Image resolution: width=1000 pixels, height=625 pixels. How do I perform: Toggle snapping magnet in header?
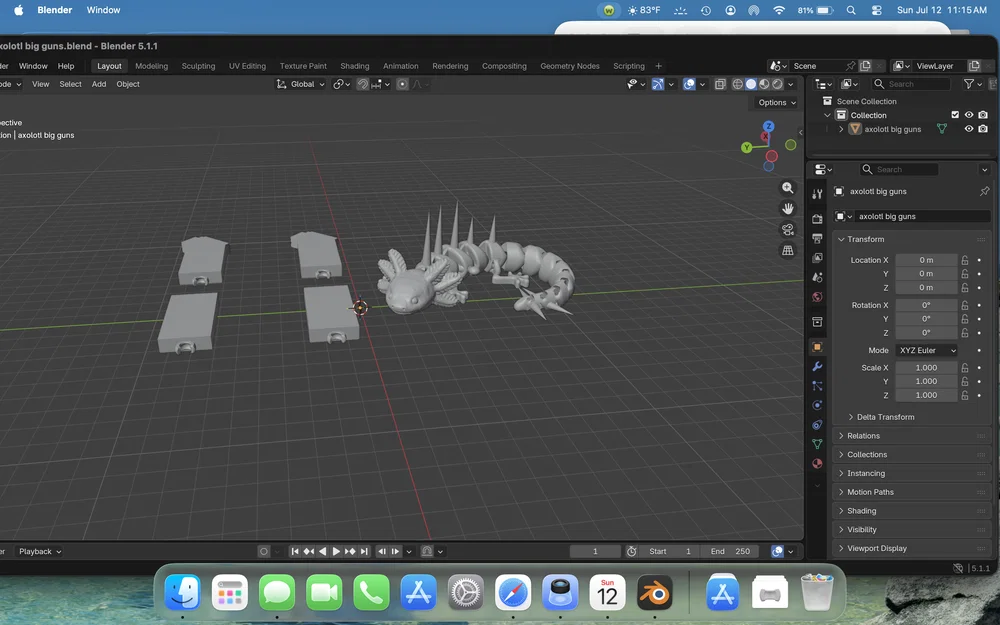click(363, 84)
